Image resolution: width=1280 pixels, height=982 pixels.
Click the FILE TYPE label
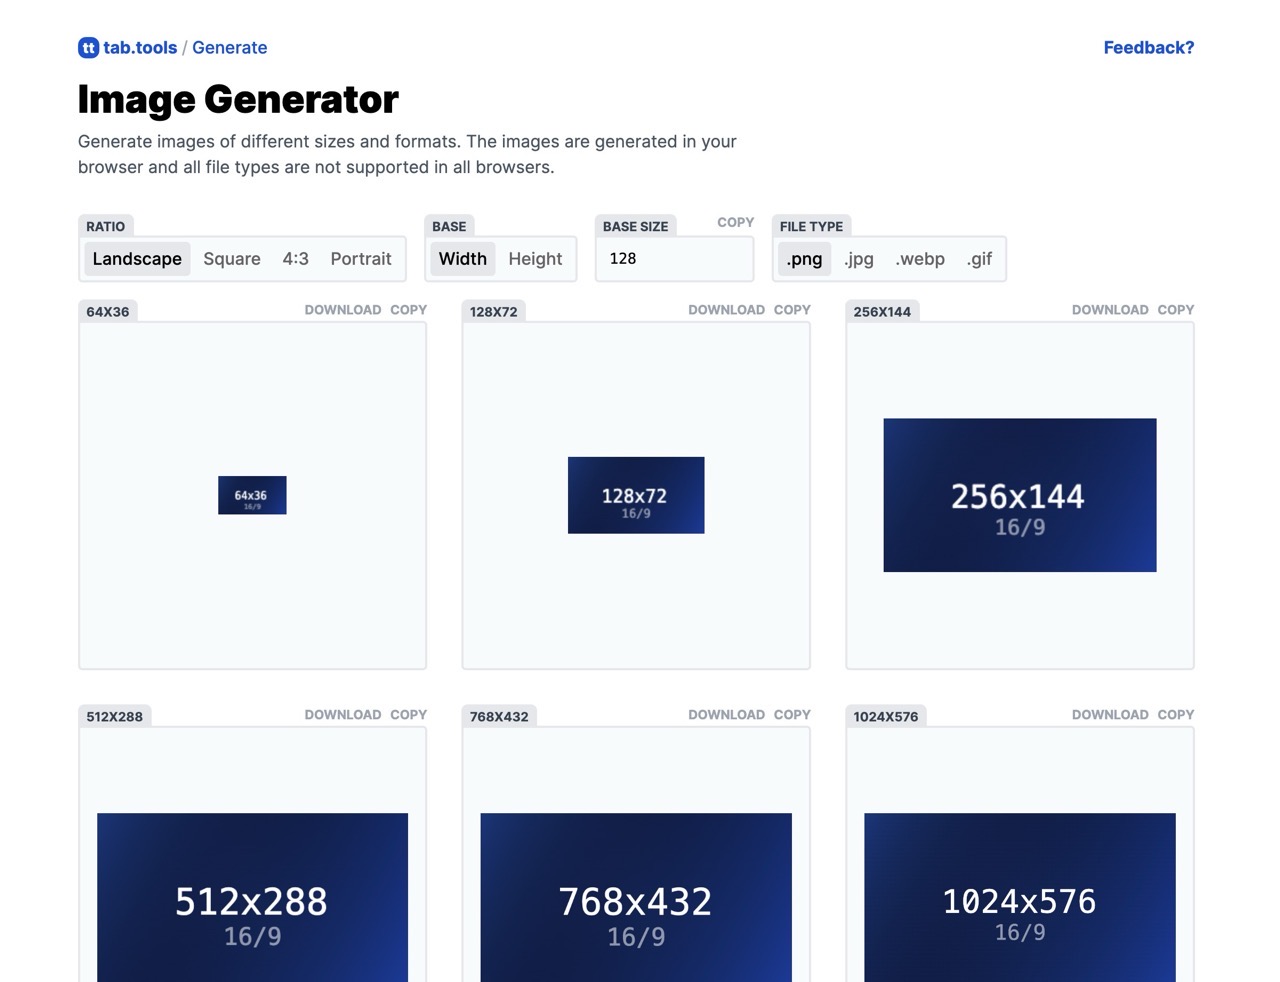pos(811,227)
